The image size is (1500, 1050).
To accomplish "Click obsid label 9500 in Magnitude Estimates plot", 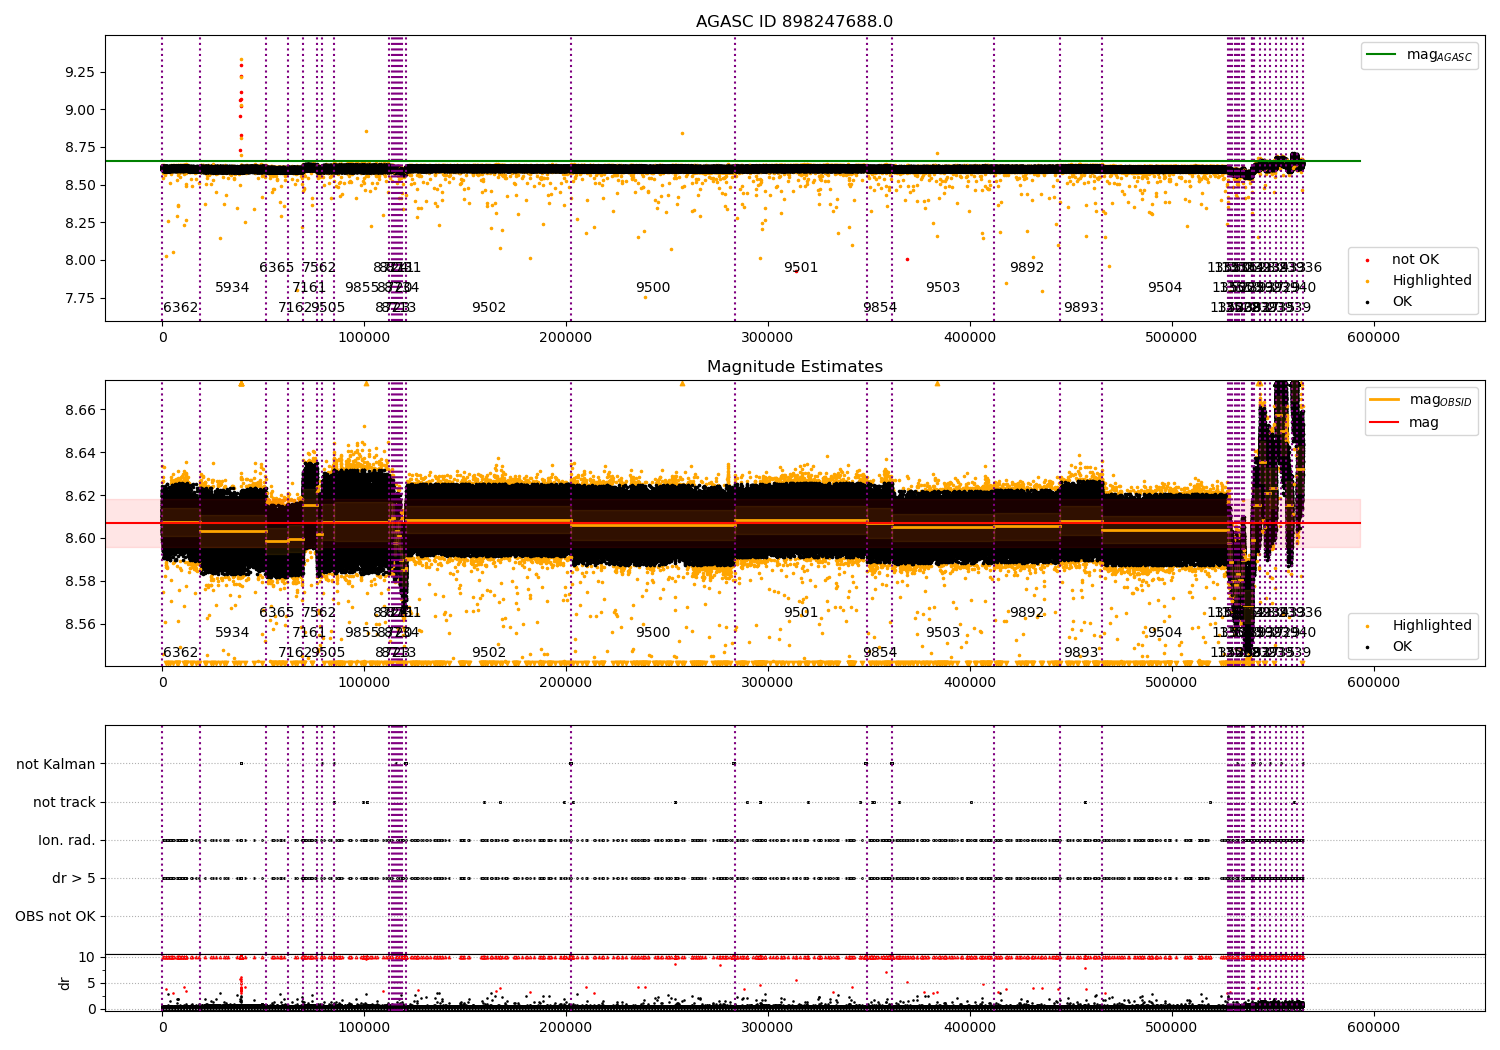I will 653,633.
